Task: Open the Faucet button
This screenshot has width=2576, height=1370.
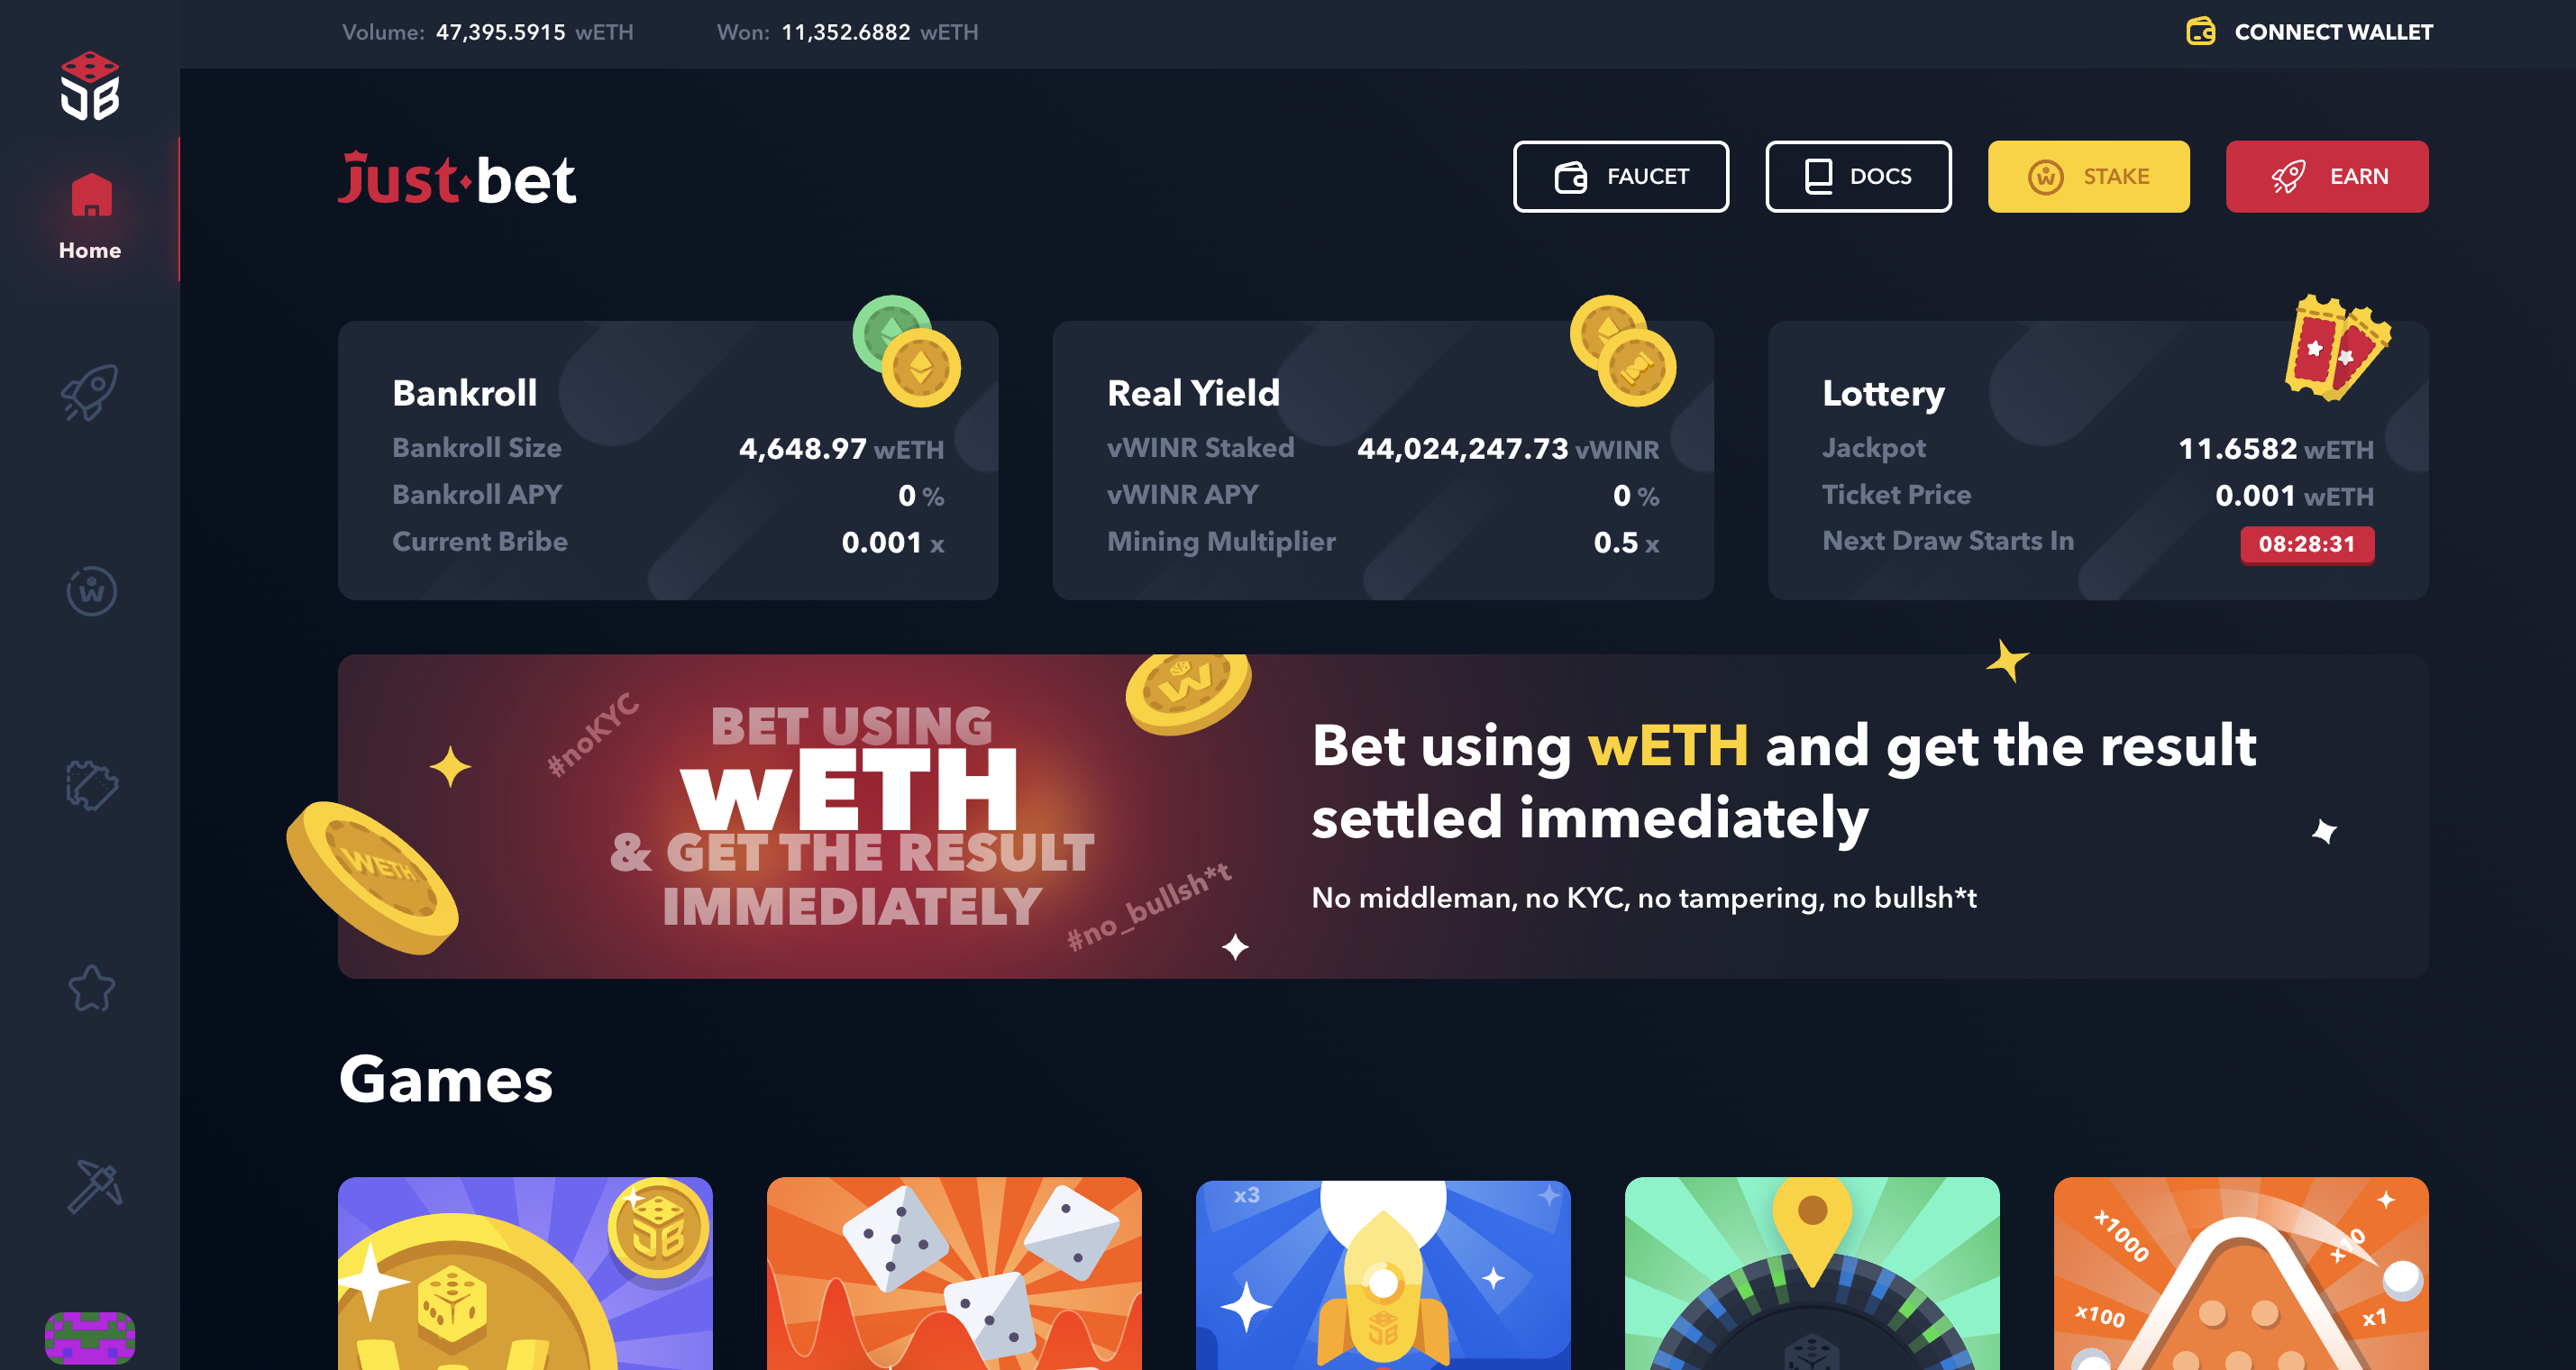Action: coord(1620,176)
